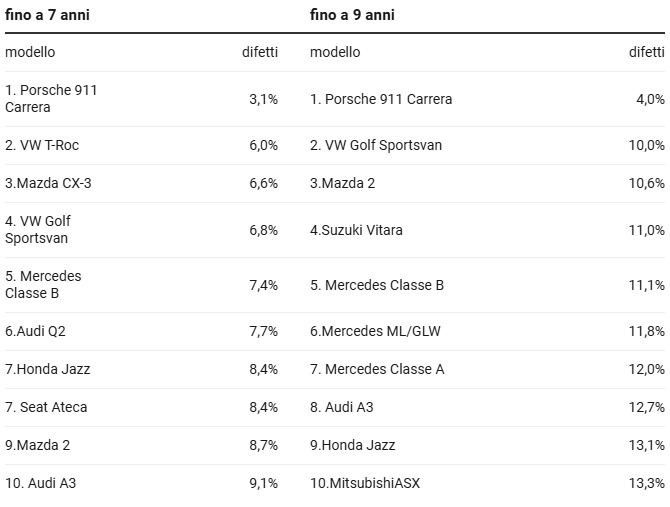670x507 pixels.
Task: Select the Mercedes Classe A row
Action: 377,369
